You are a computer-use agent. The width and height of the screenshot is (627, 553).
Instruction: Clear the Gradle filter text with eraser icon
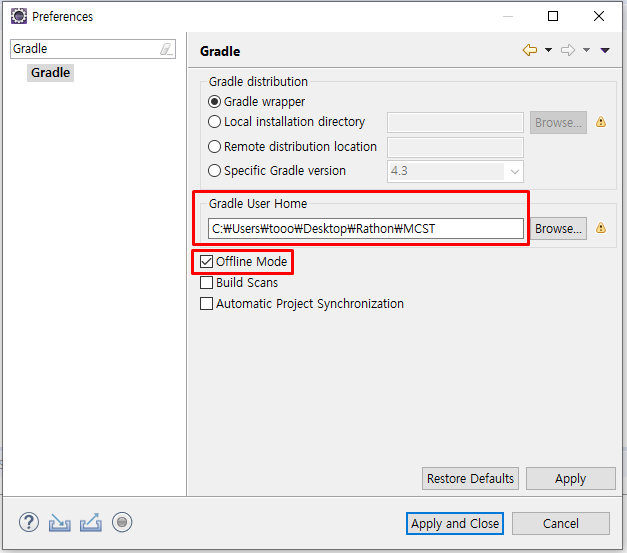pos(166,49)
